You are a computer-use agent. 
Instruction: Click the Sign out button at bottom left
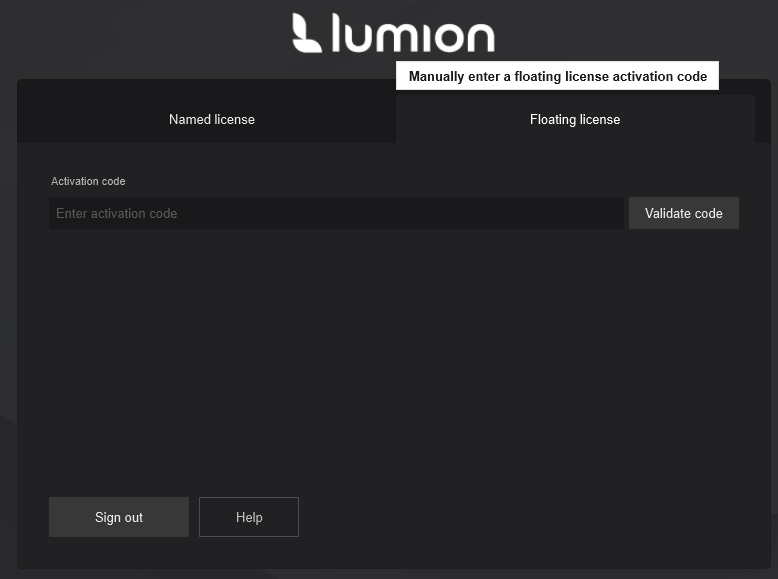point(119,517)
